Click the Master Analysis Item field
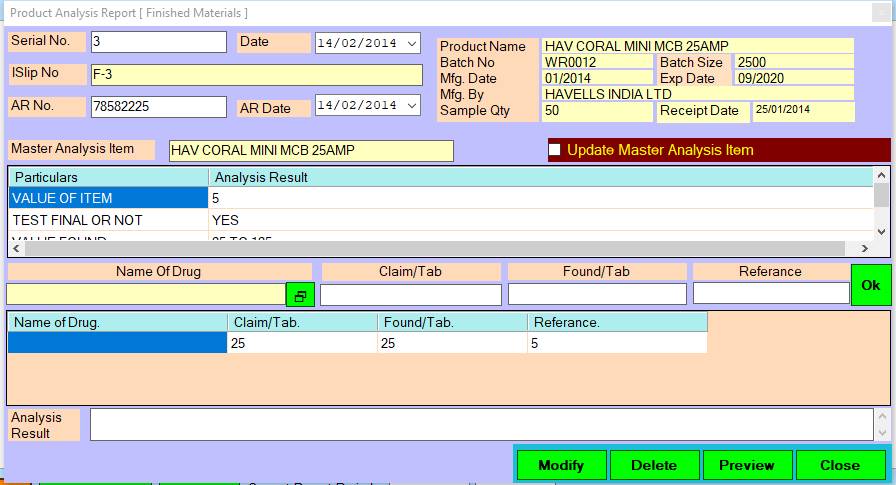This screenshot has width=896, height=485. pyautogui.click(x=310, y=151)
